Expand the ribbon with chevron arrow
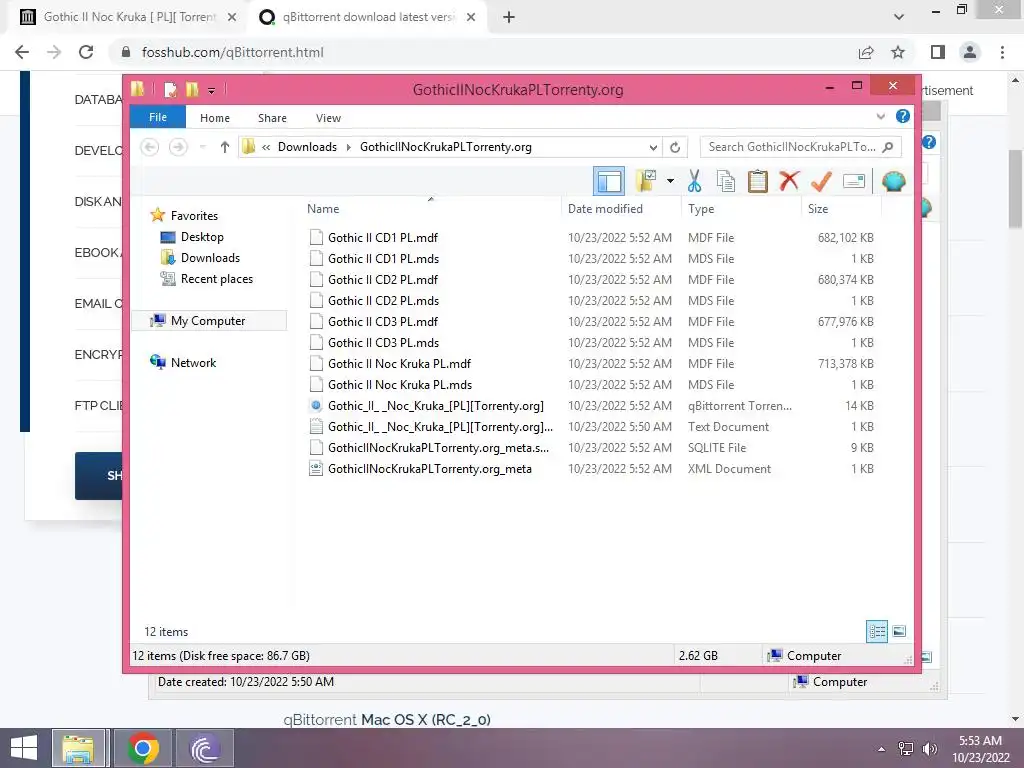1024x768 pixels. [x=880, y=116]
